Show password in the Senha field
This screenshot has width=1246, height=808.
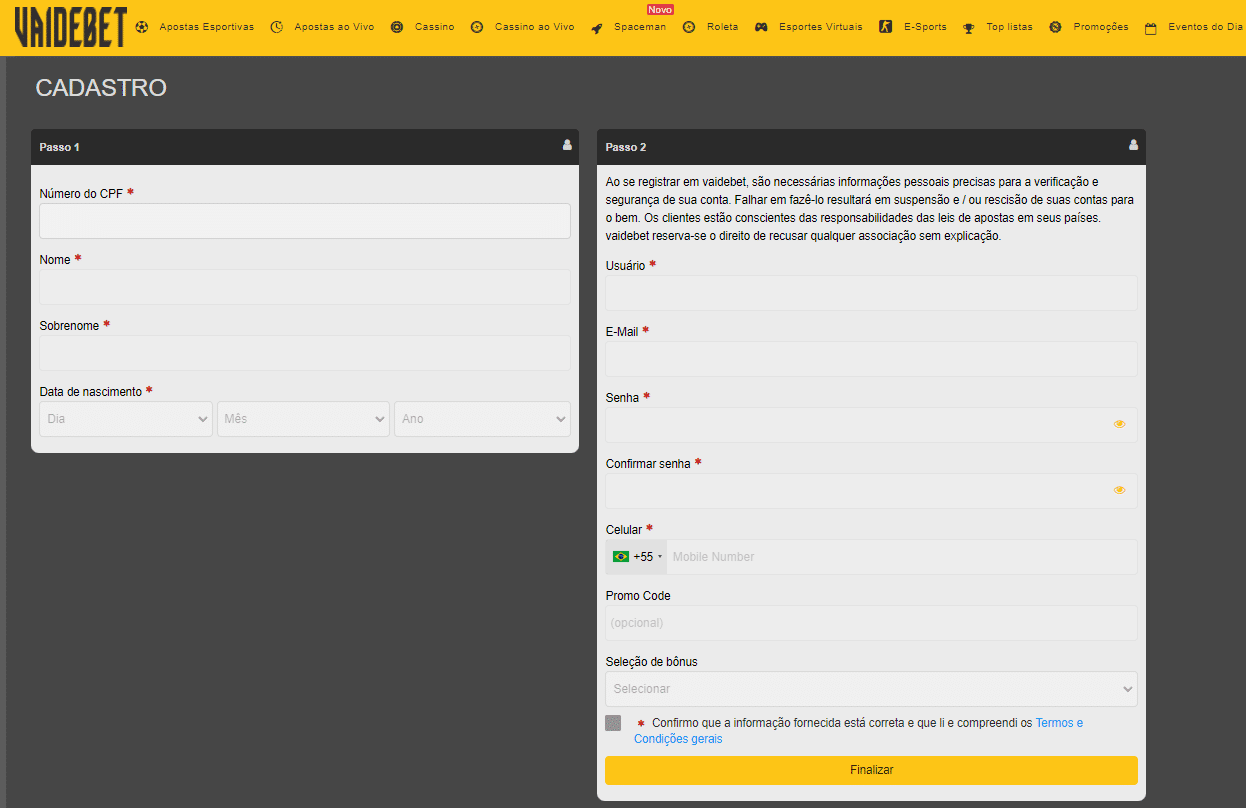pos(1119,424)
